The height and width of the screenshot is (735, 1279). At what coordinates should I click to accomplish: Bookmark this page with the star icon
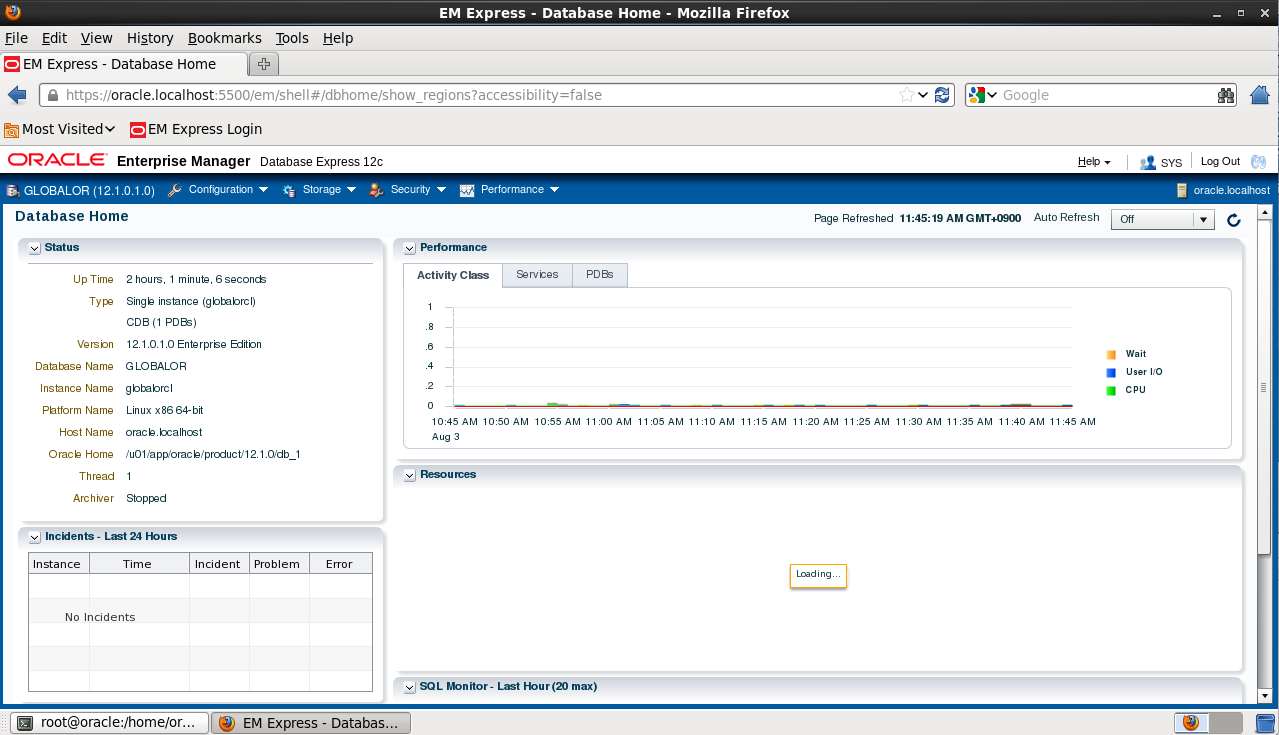tap(906, 95)
